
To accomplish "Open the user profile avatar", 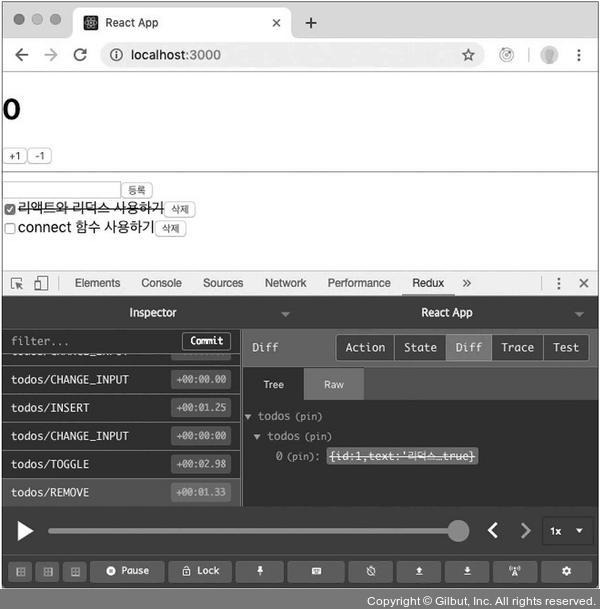I will pyautogui.click(x=549, y=55).
